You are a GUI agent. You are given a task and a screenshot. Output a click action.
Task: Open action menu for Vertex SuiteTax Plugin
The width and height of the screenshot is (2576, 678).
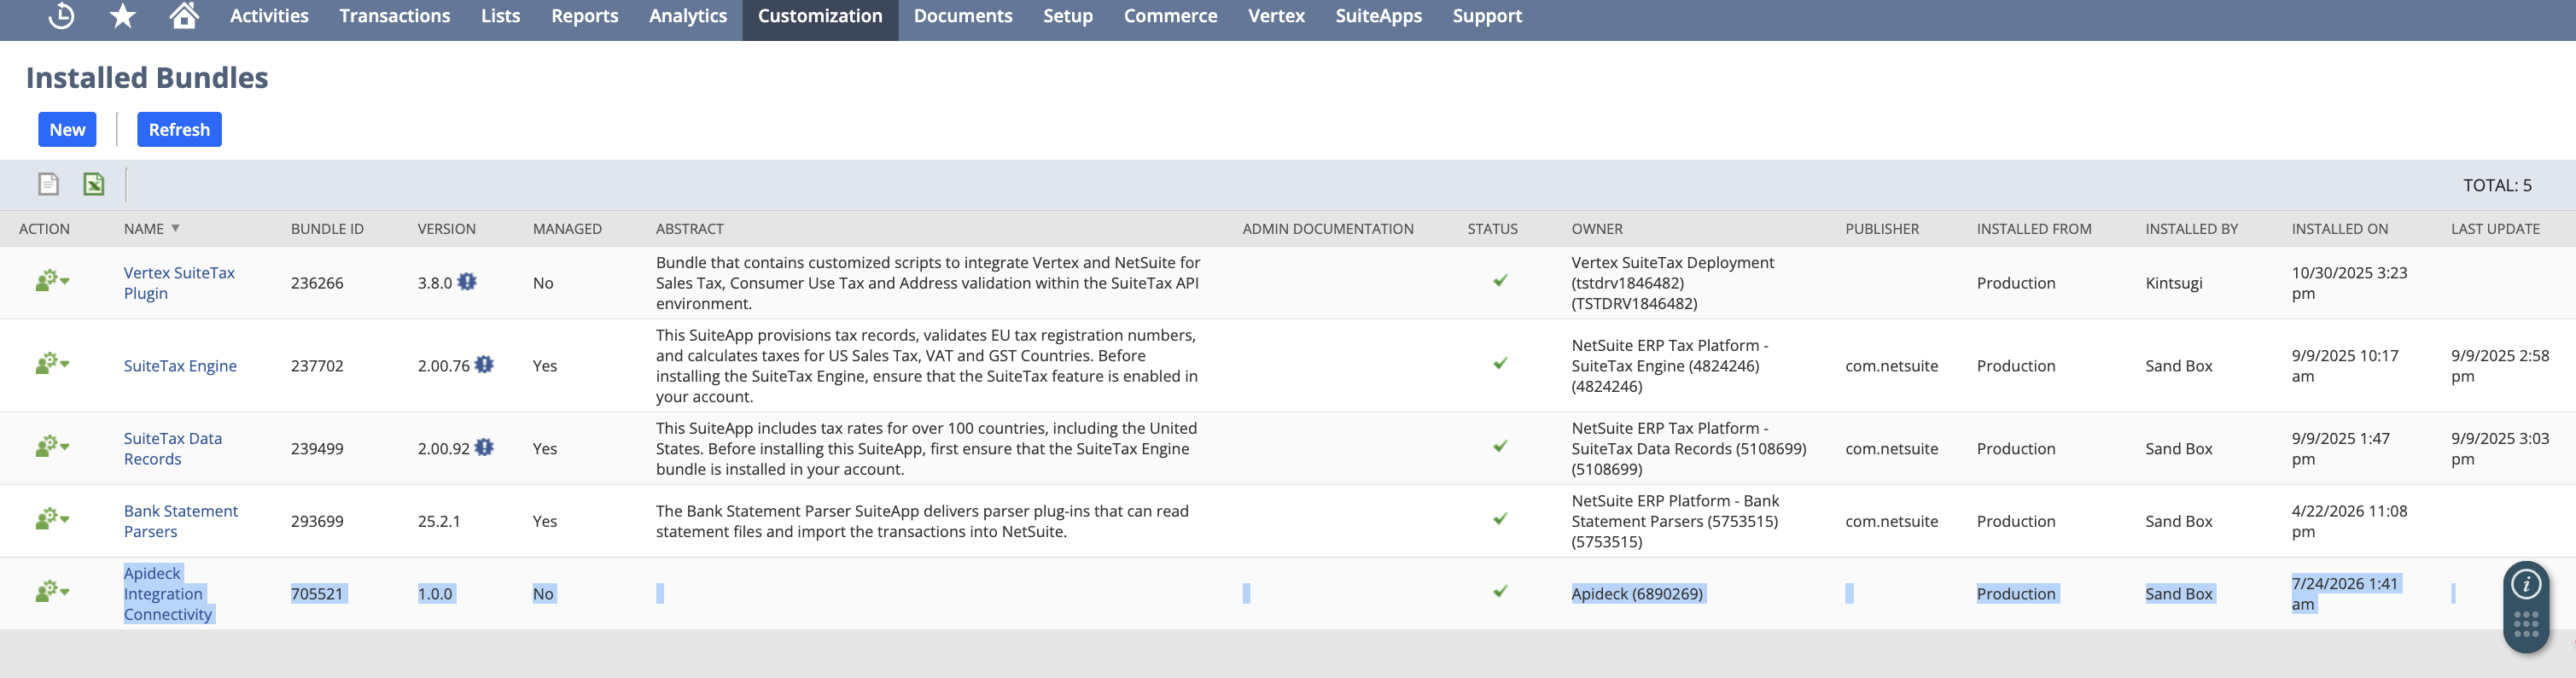pyautogui.click(x=52, y=281)
